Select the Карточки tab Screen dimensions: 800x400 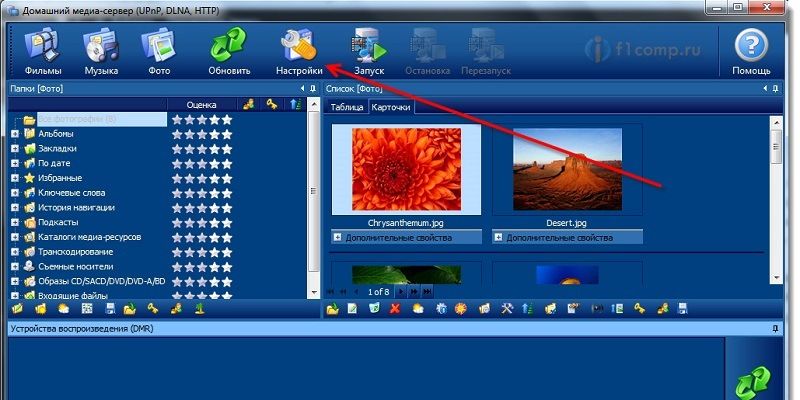pos(393,106)
